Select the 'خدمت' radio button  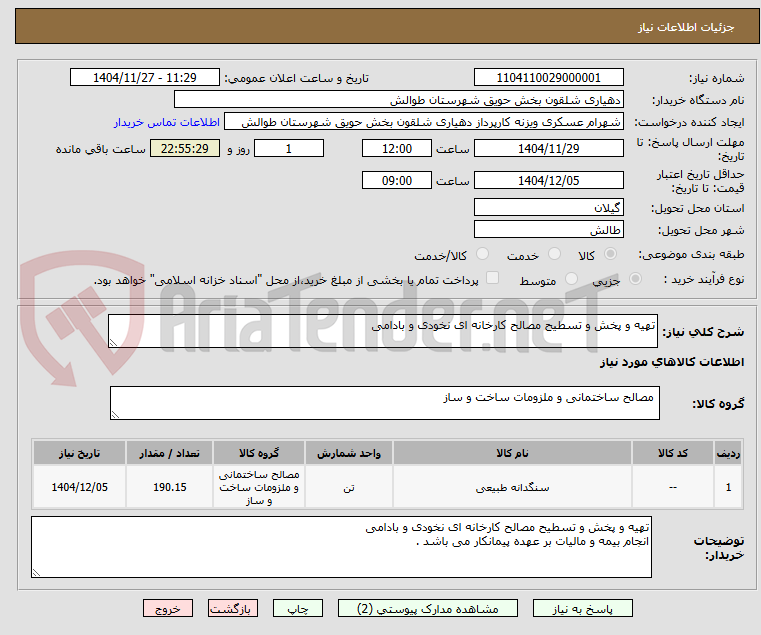tap(554, 254)
